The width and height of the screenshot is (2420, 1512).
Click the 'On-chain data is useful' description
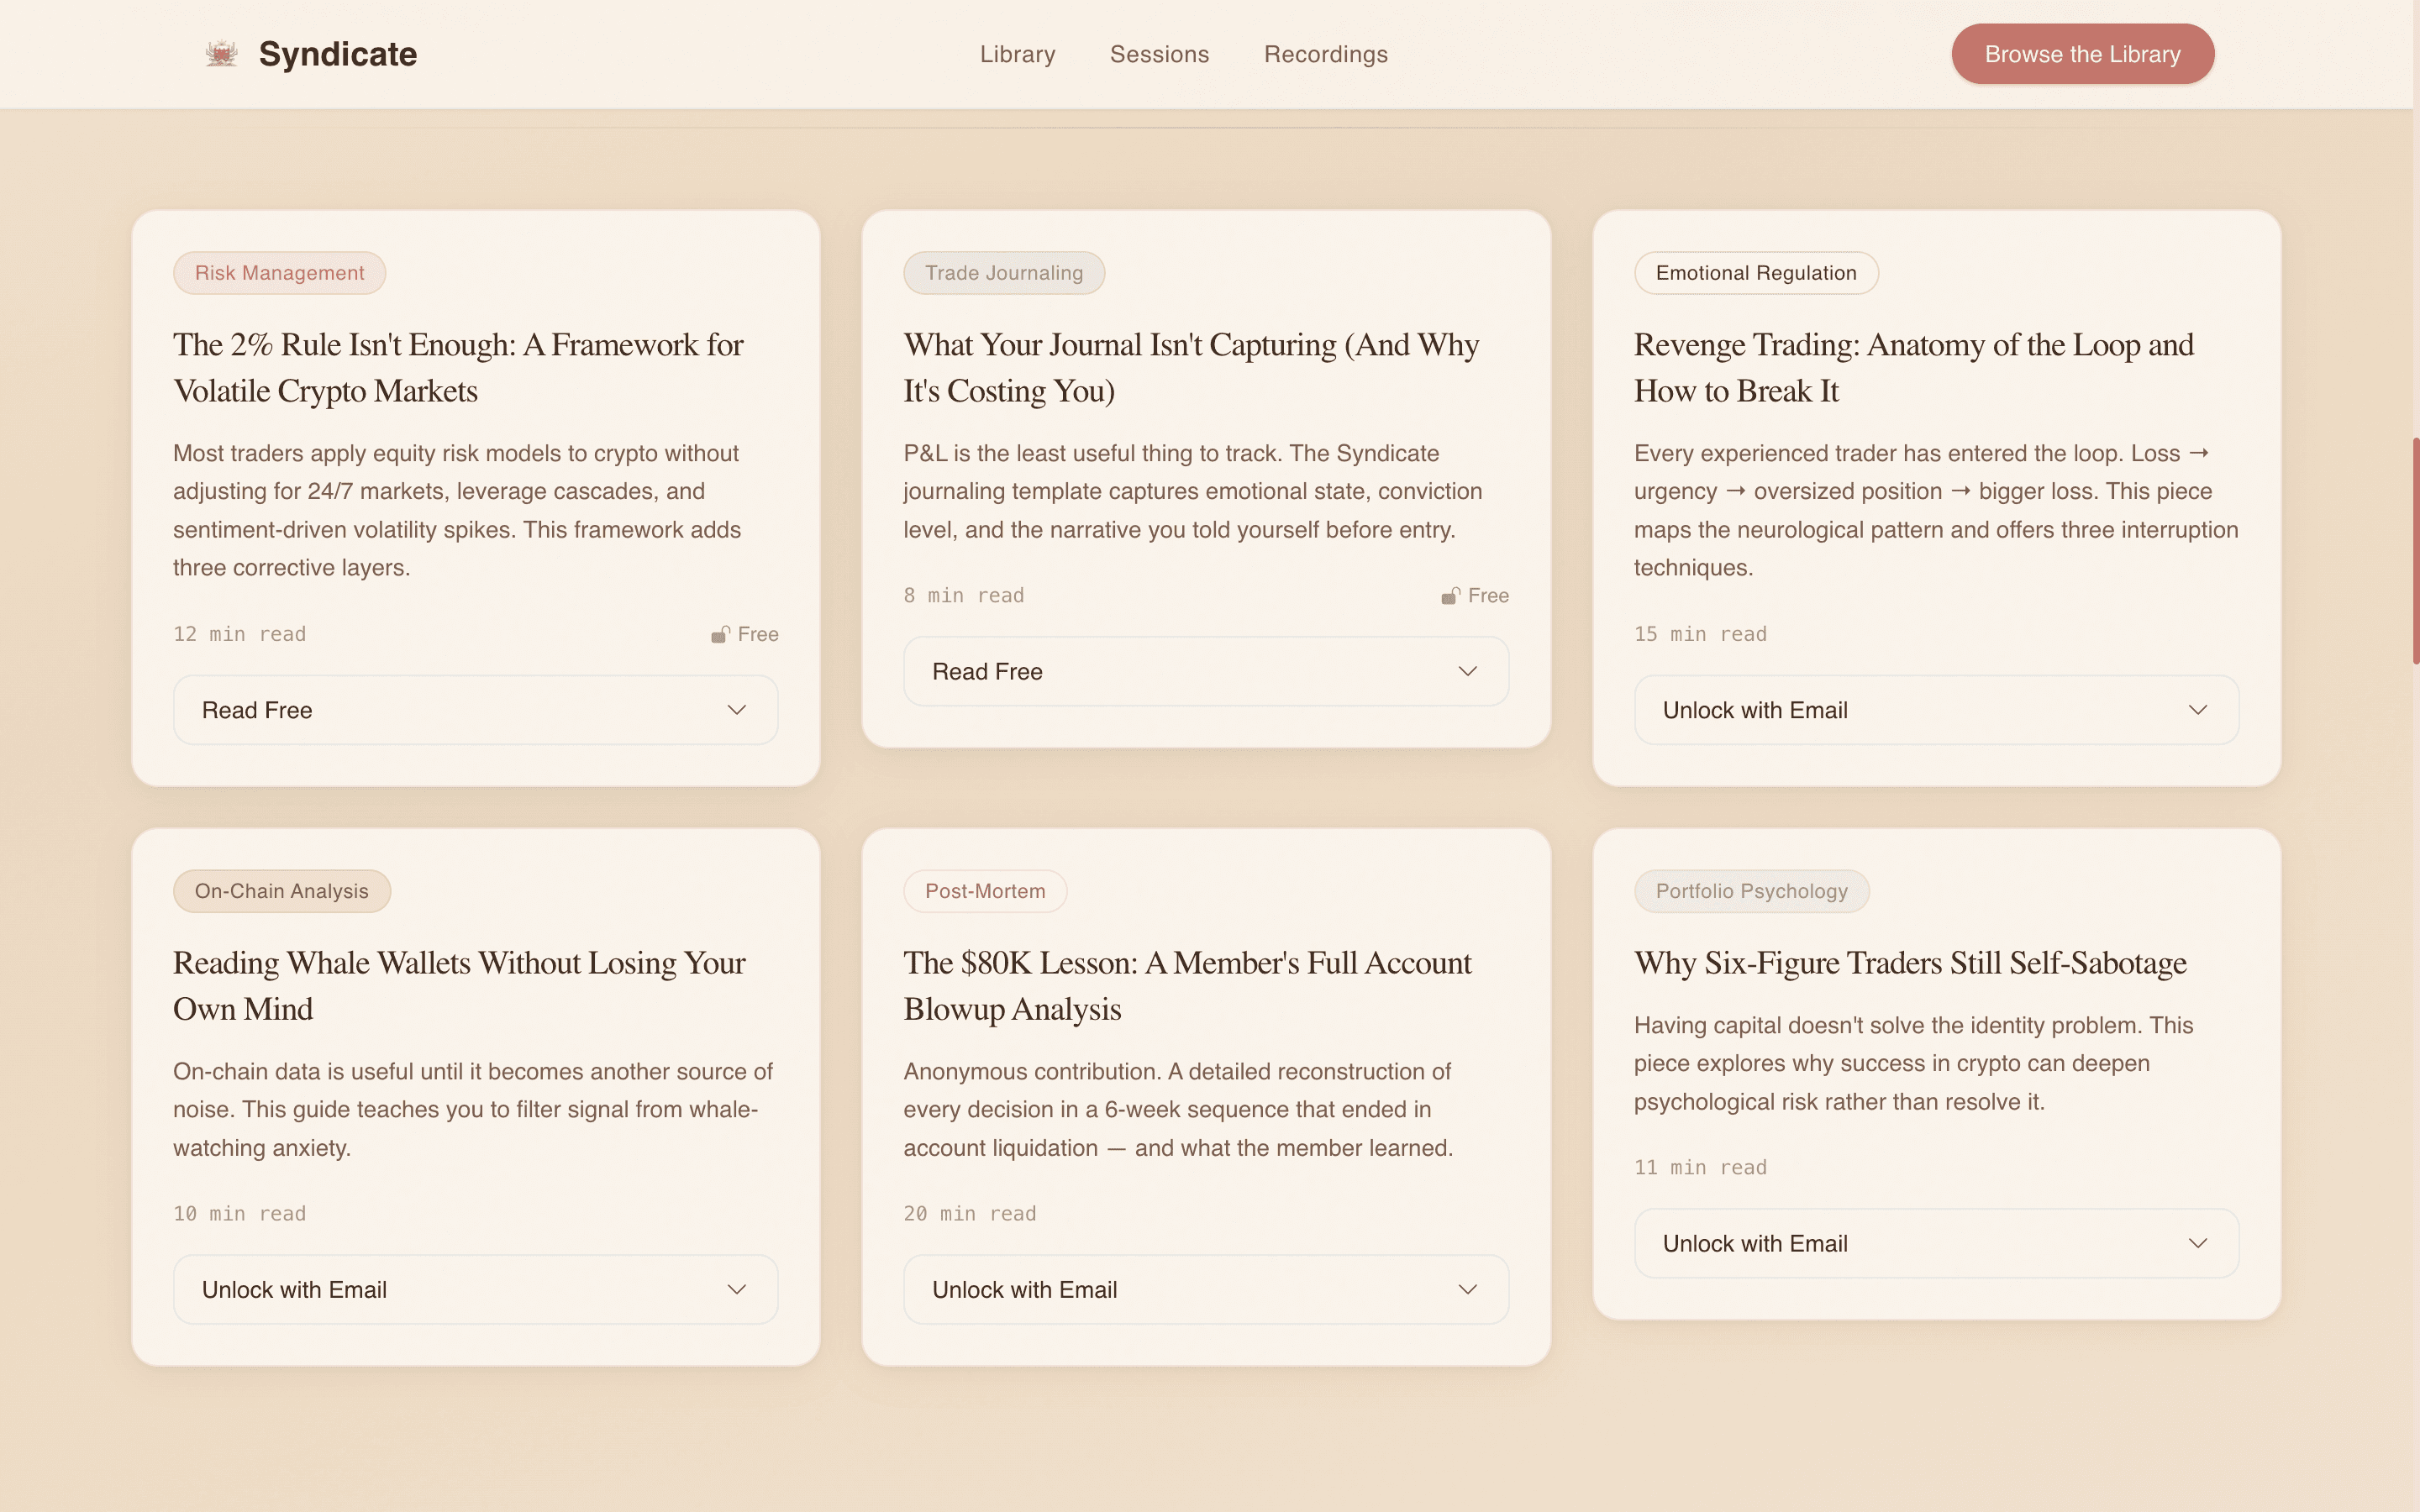point(473,1109)
